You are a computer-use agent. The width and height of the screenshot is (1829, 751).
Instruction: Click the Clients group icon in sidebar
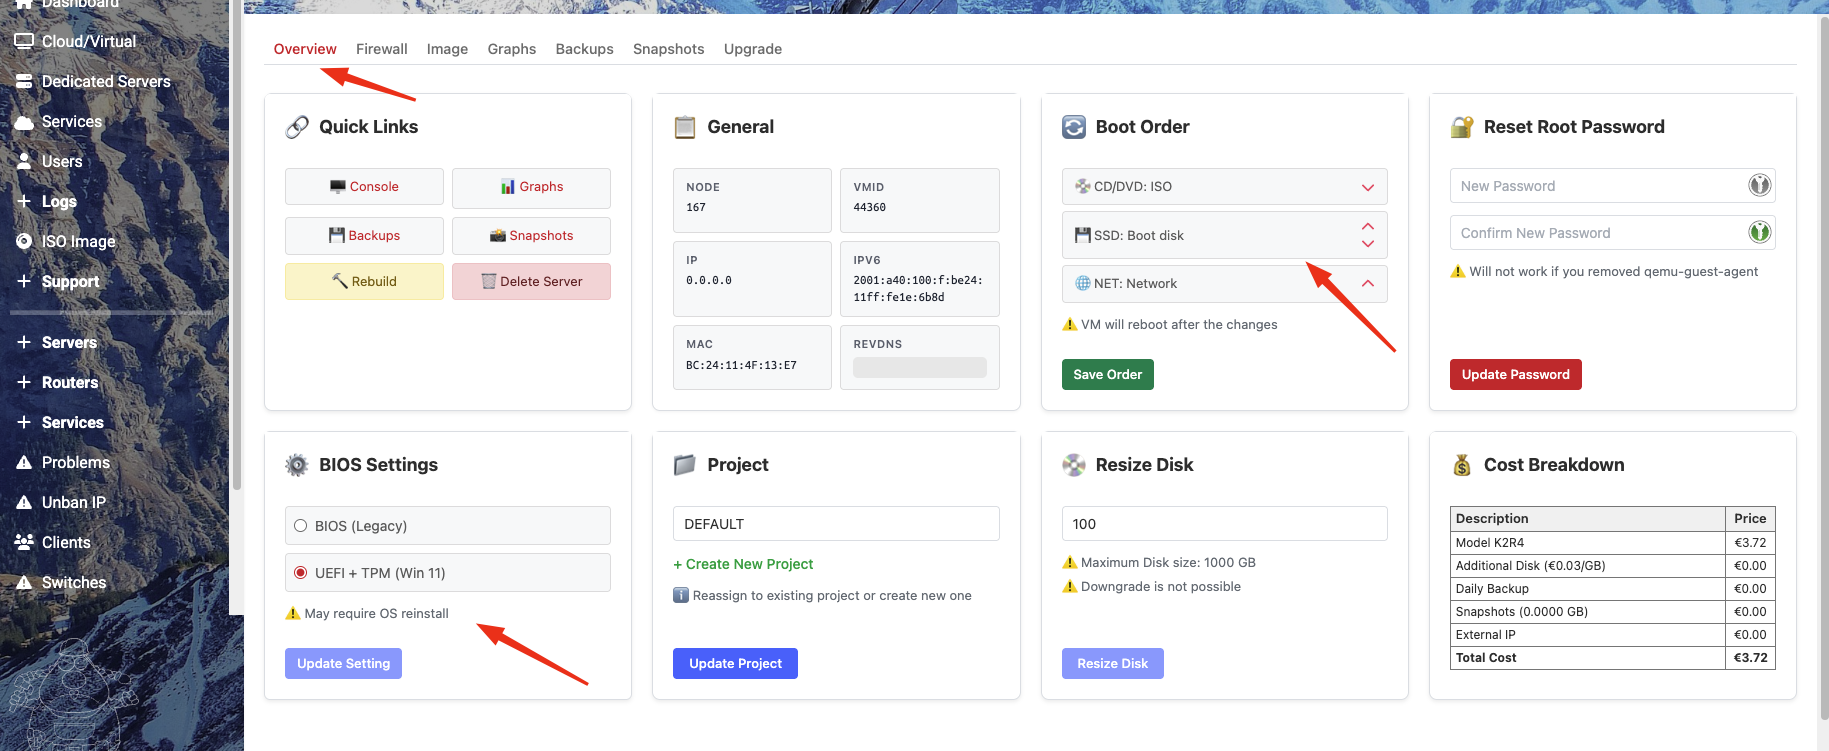pos(24,542)
